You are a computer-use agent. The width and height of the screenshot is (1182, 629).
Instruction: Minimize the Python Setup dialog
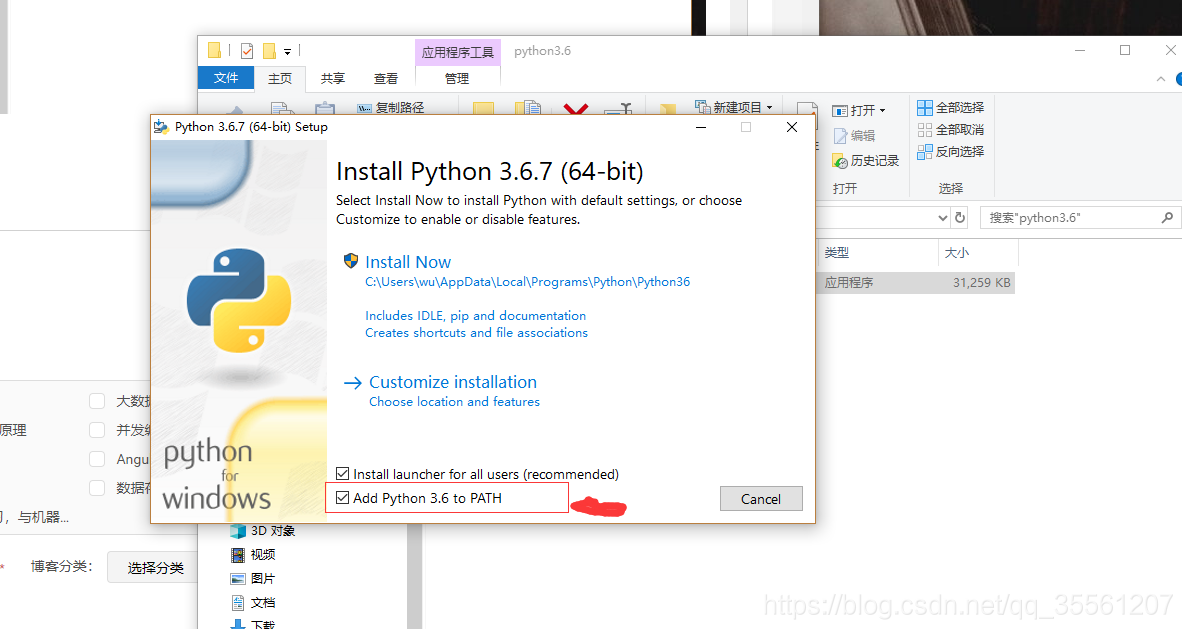point(701,127)
